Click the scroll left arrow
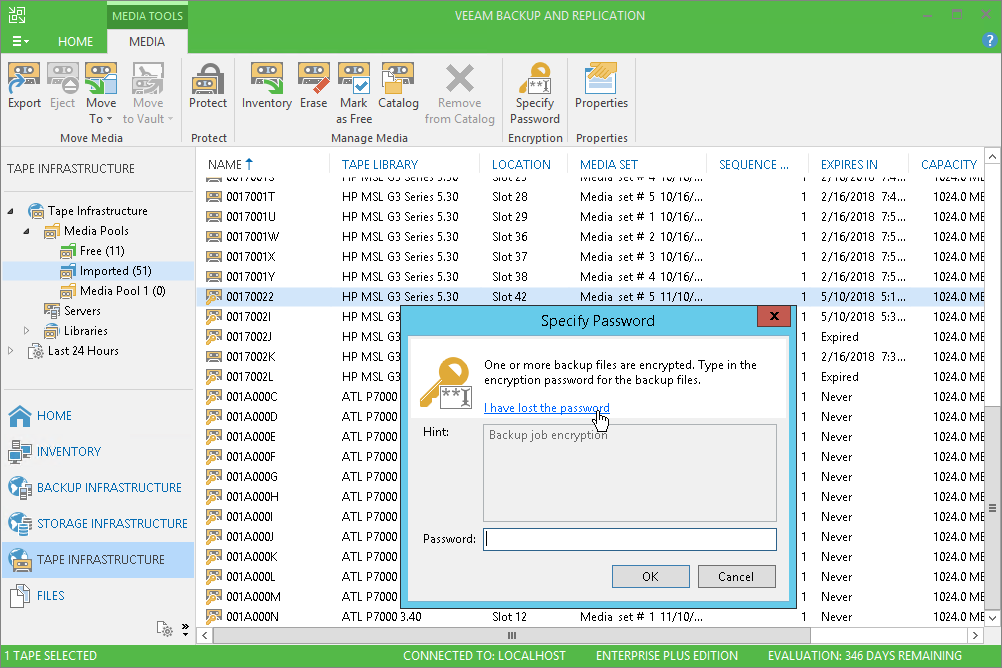The height and width of the screenshot is (668, 1002). pos(204,635)
